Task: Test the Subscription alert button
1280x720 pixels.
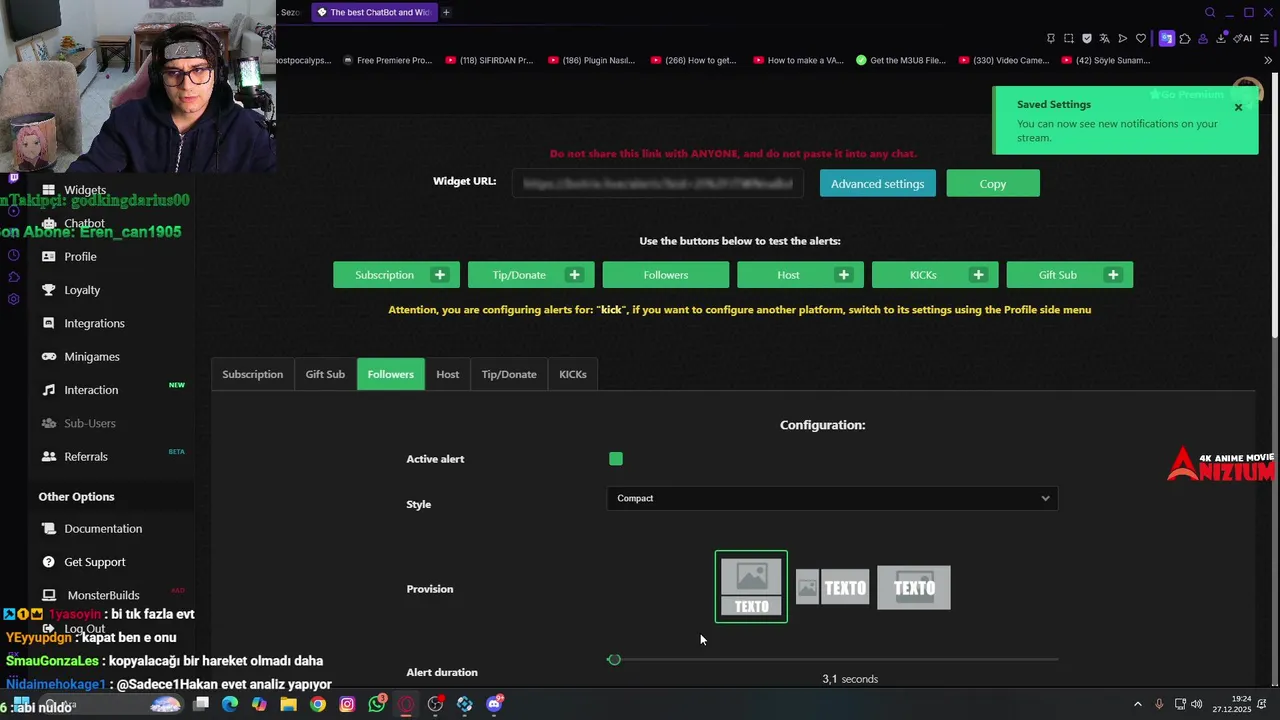Action: [396, 275]
